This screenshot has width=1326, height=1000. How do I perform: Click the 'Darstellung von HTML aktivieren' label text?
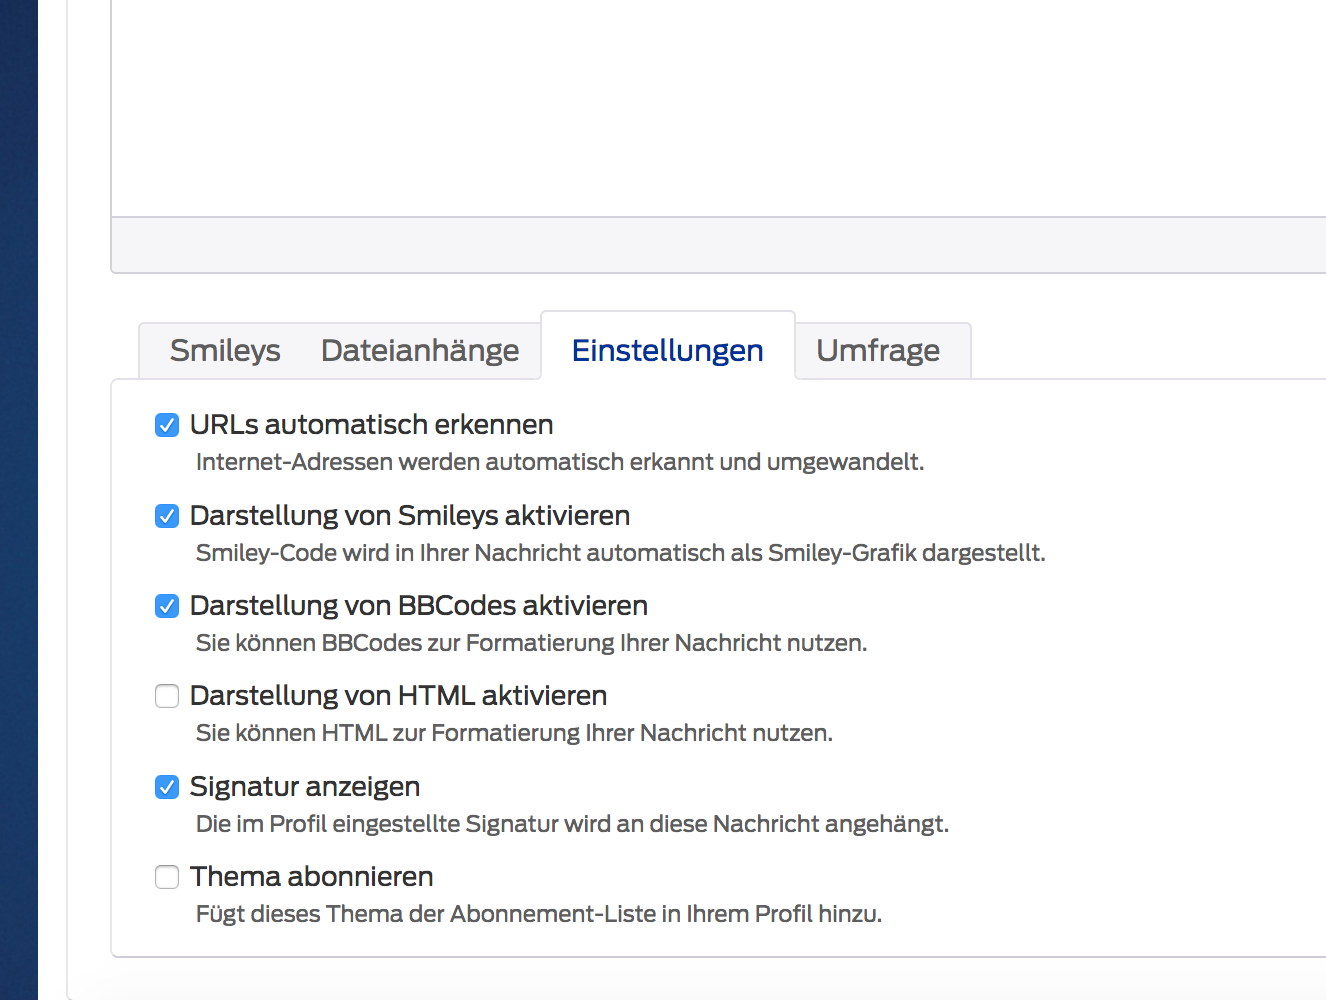398,696
